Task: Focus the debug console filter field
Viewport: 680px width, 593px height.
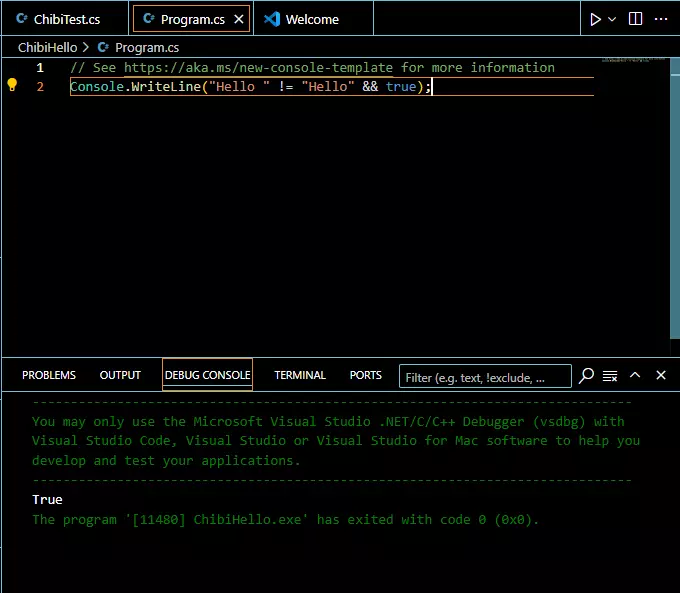Action: pos(485,376)
